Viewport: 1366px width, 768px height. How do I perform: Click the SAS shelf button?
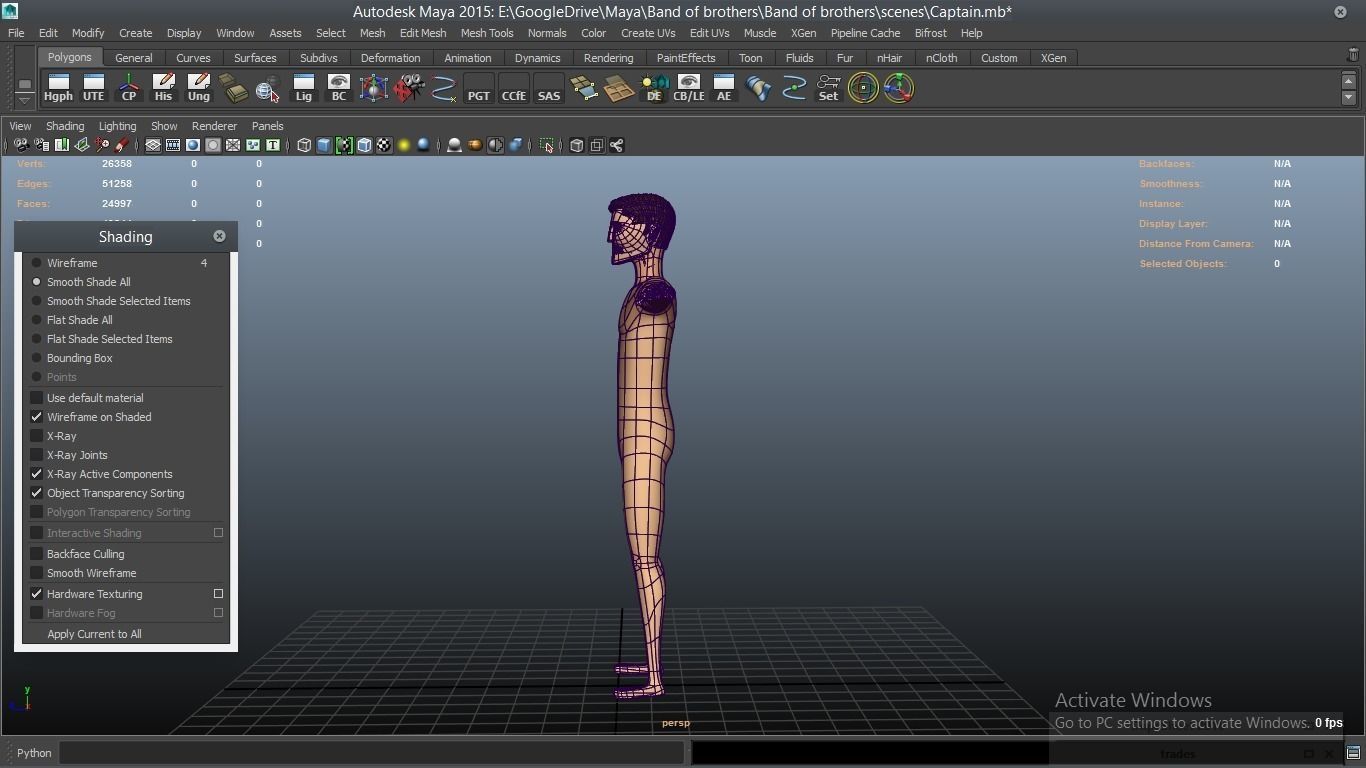(548, 88)
